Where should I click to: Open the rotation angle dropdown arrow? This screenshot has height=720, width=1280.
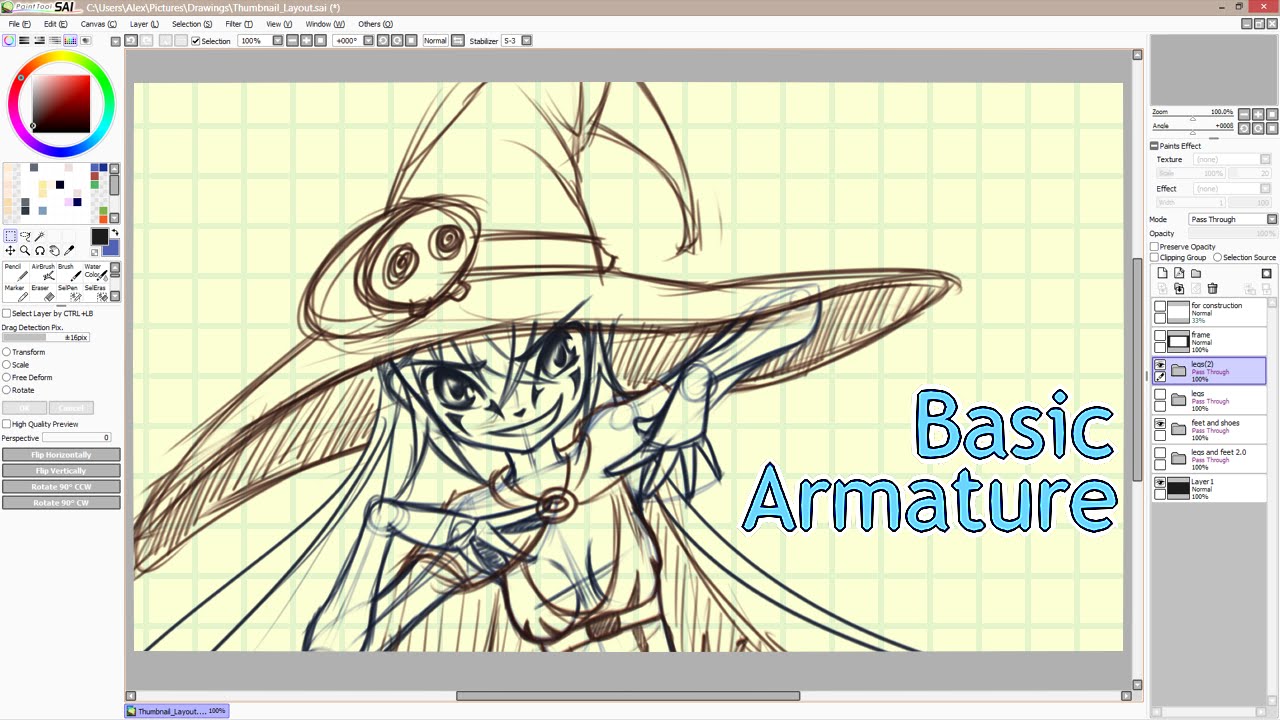point(368,41)
